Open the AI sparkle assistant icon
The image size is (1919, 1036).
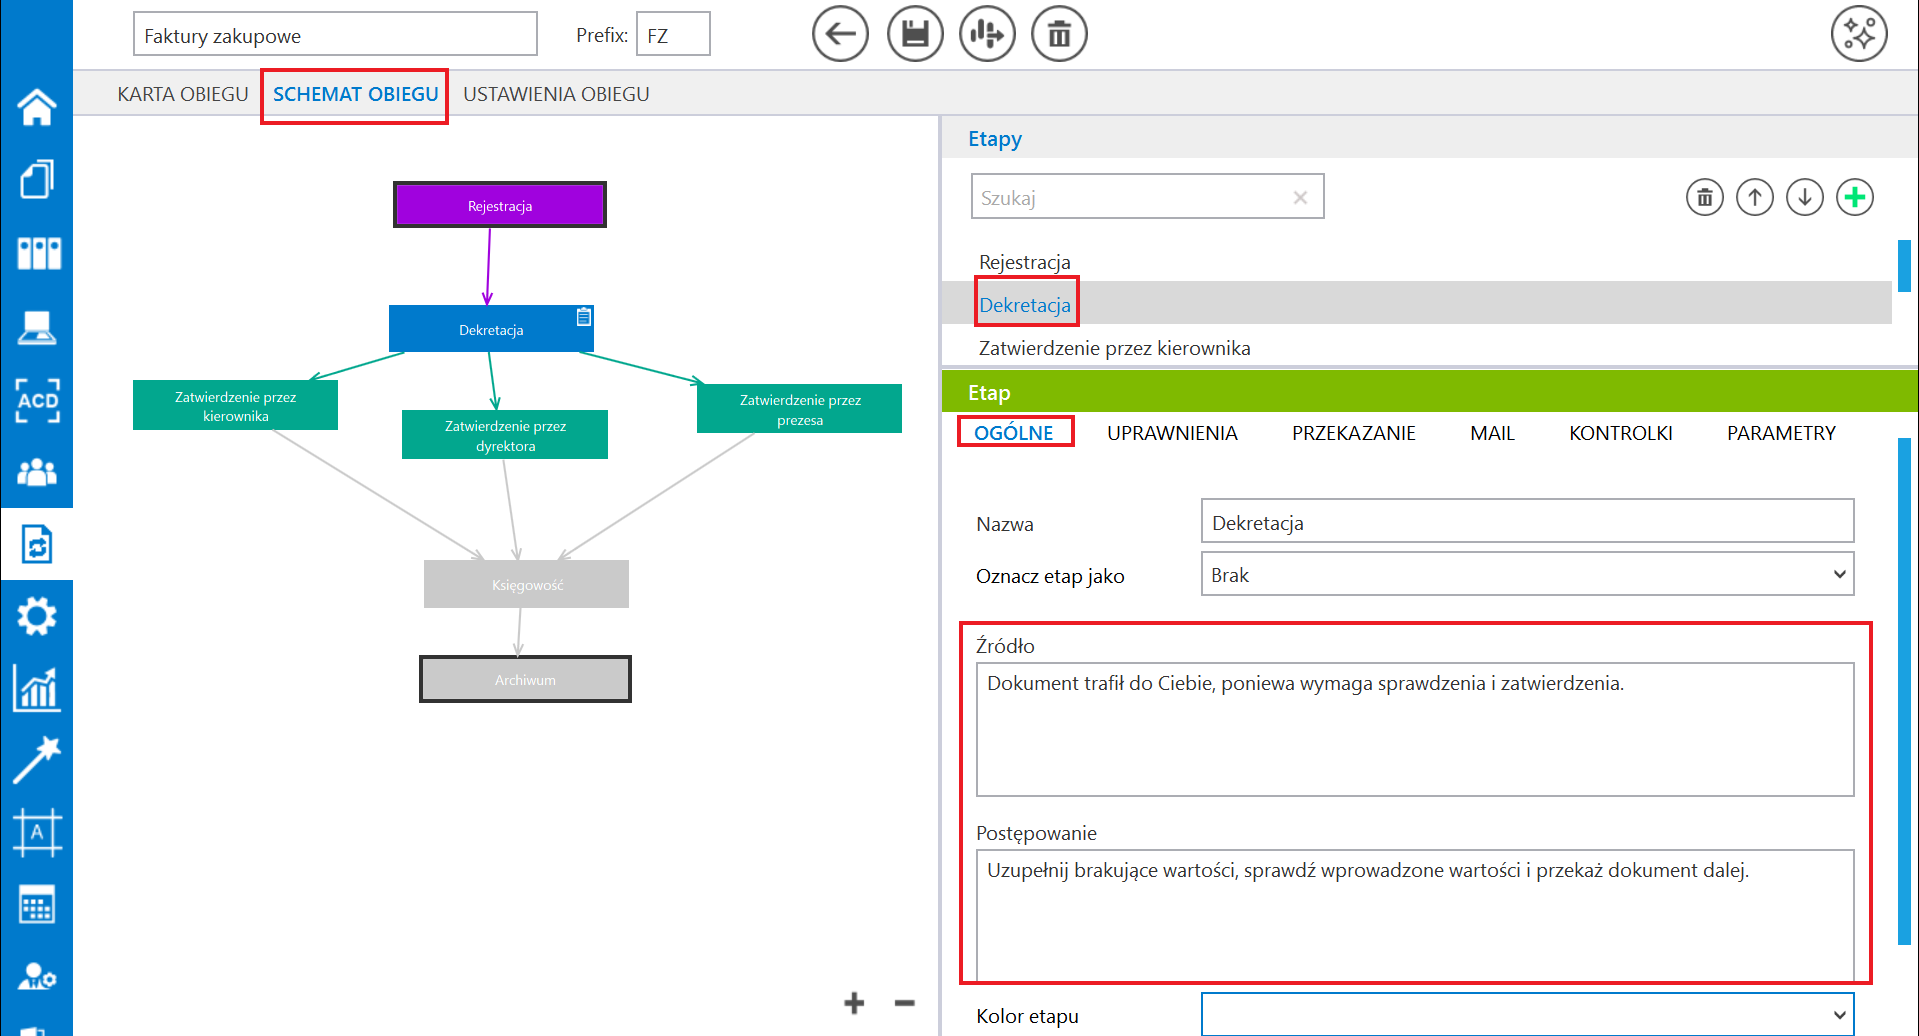[x=1859, y=34]
